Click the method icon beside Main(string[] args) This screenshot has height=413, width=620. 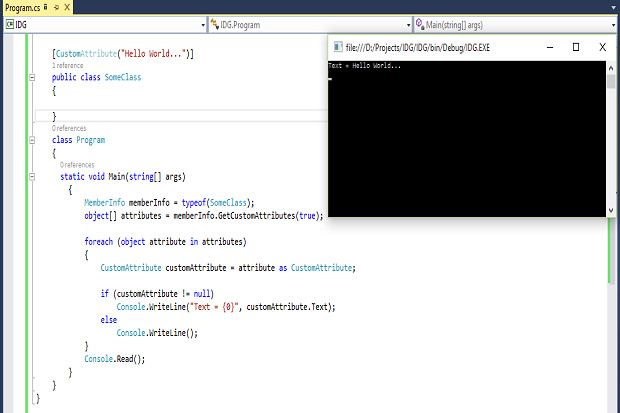[420, 24]
